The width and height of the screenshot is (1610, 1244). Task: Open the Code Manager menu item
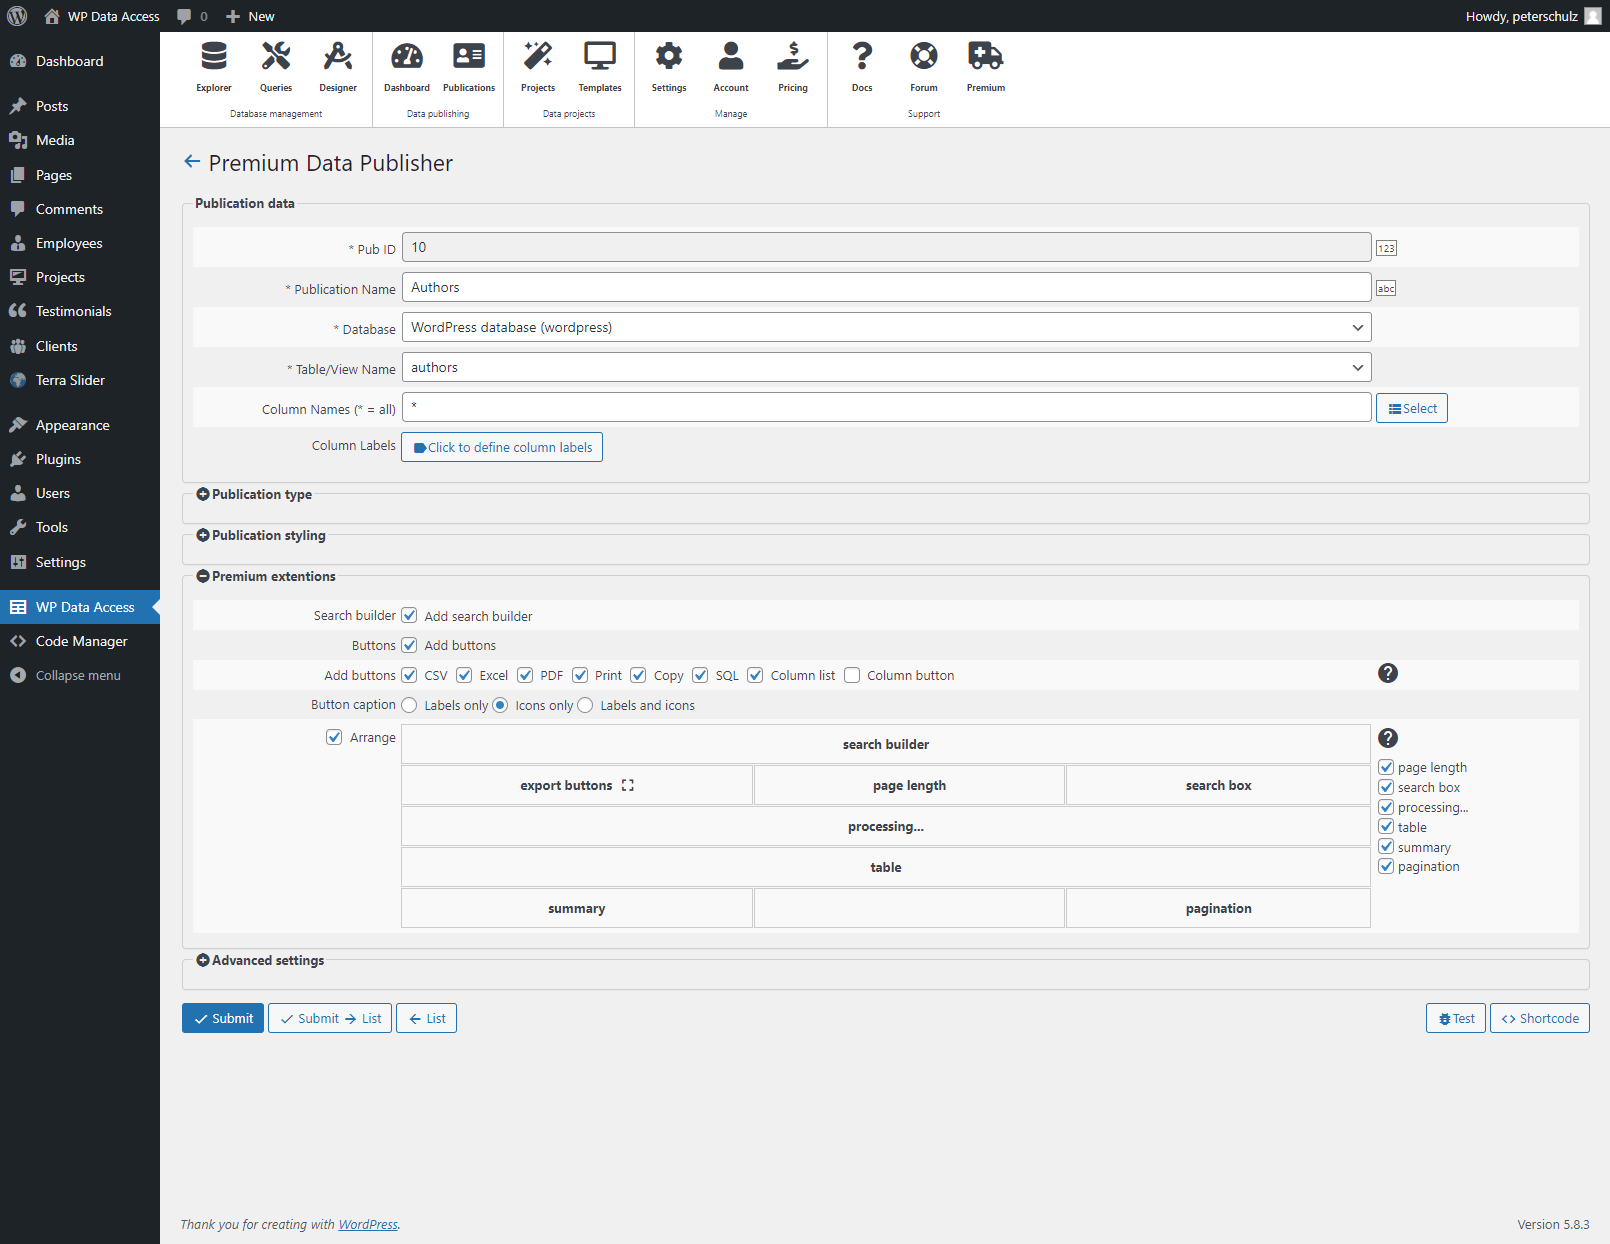tap(81, 641)
